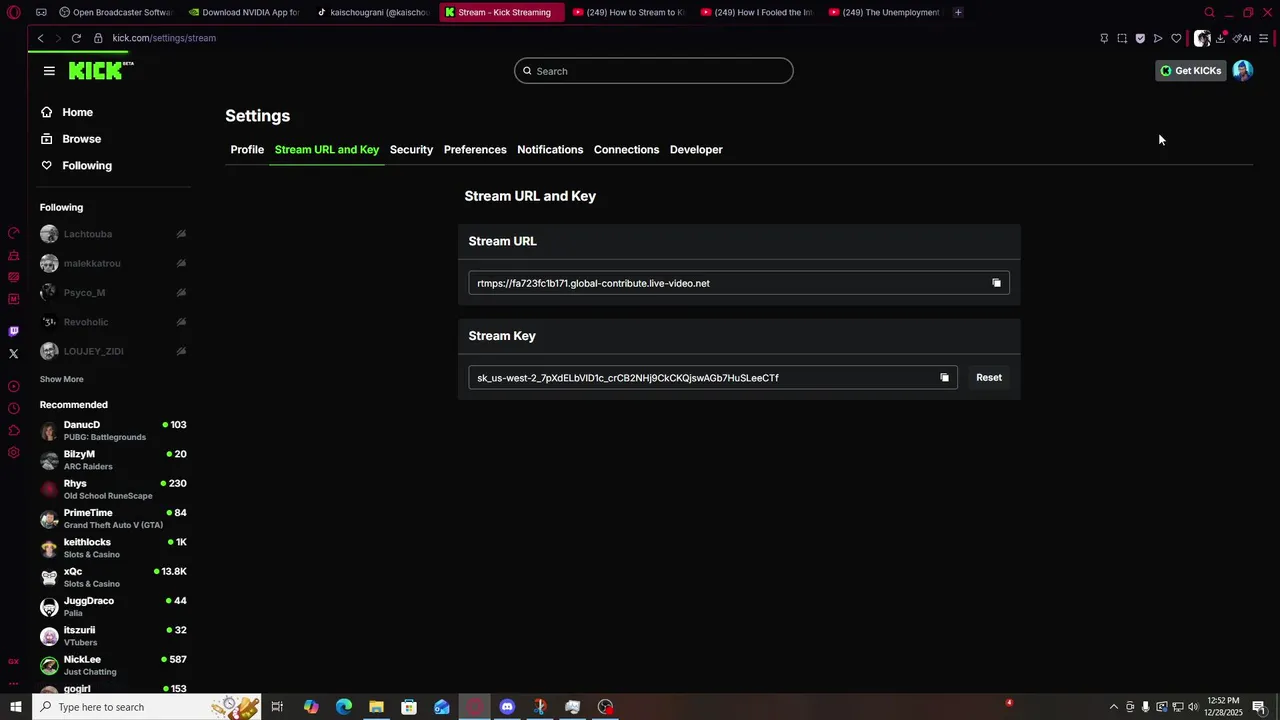Go back with browser back arrow
This screenshot has width=1280, height=720.
coord(41,38)
